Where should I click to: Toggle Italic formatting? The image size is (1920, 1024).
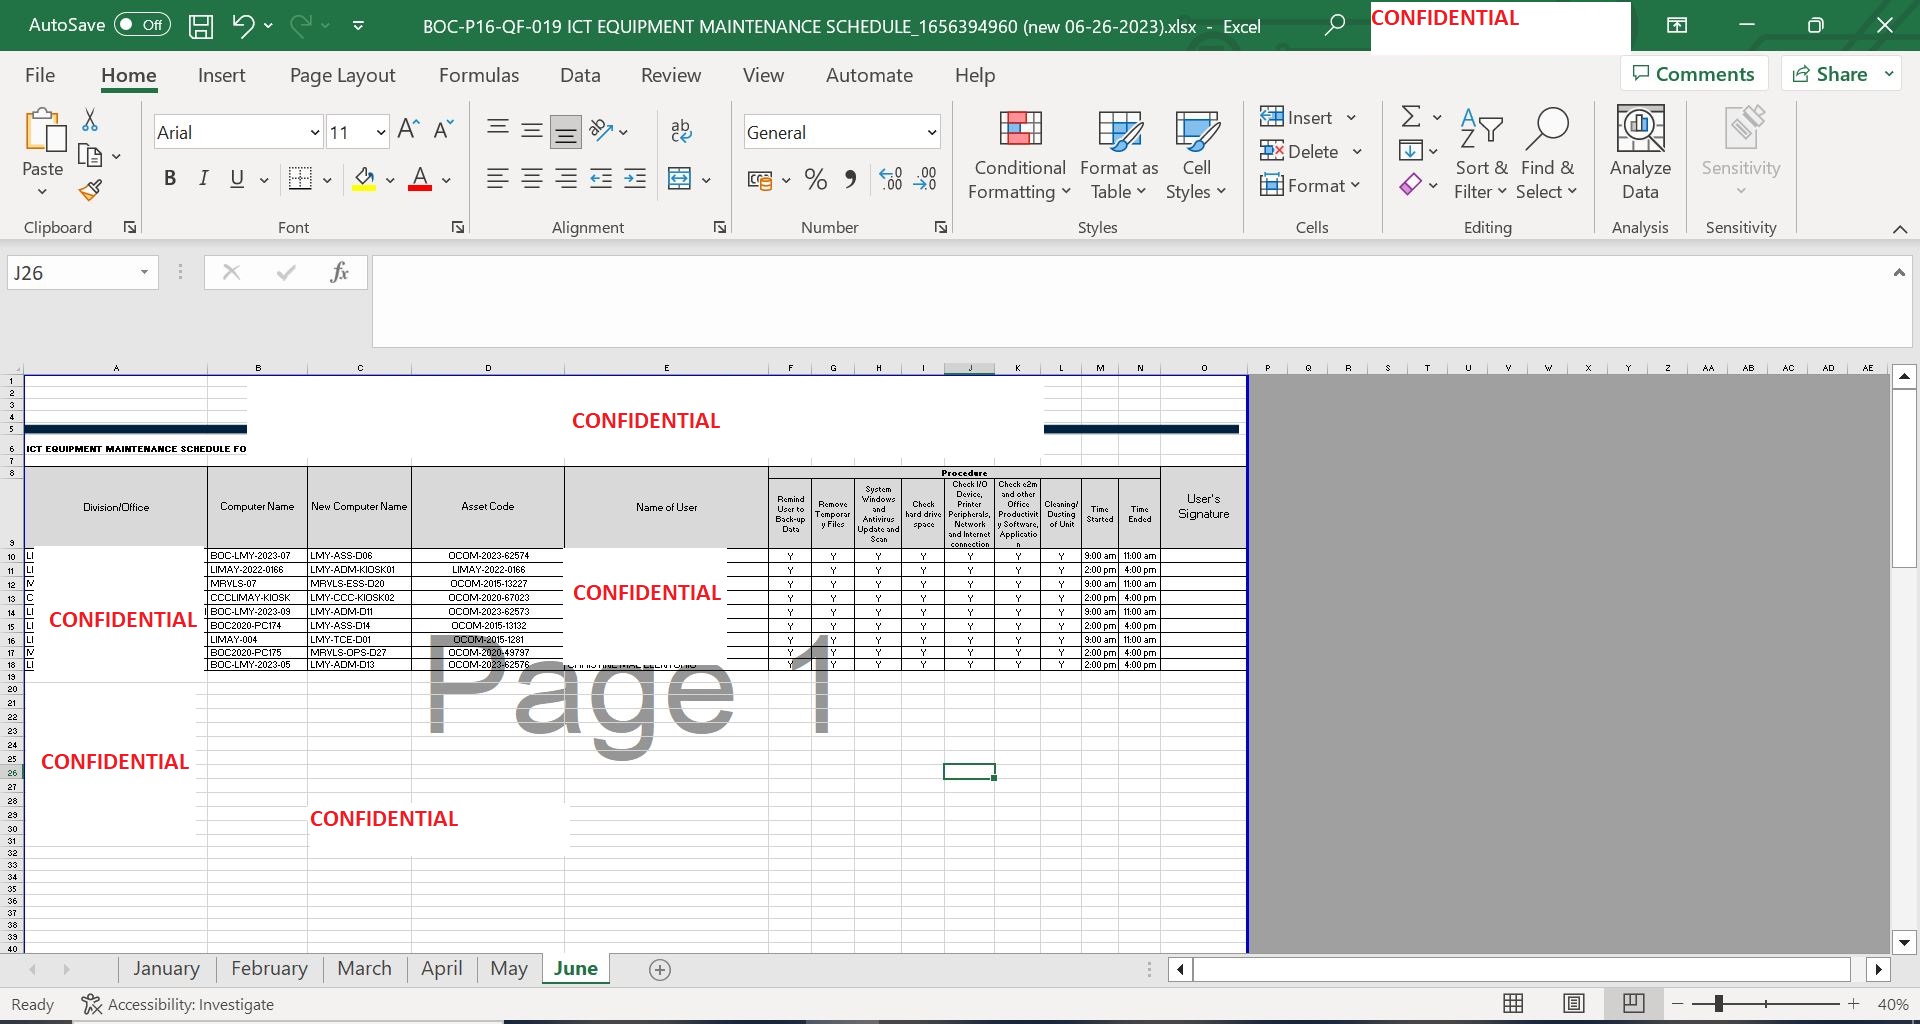204,179
